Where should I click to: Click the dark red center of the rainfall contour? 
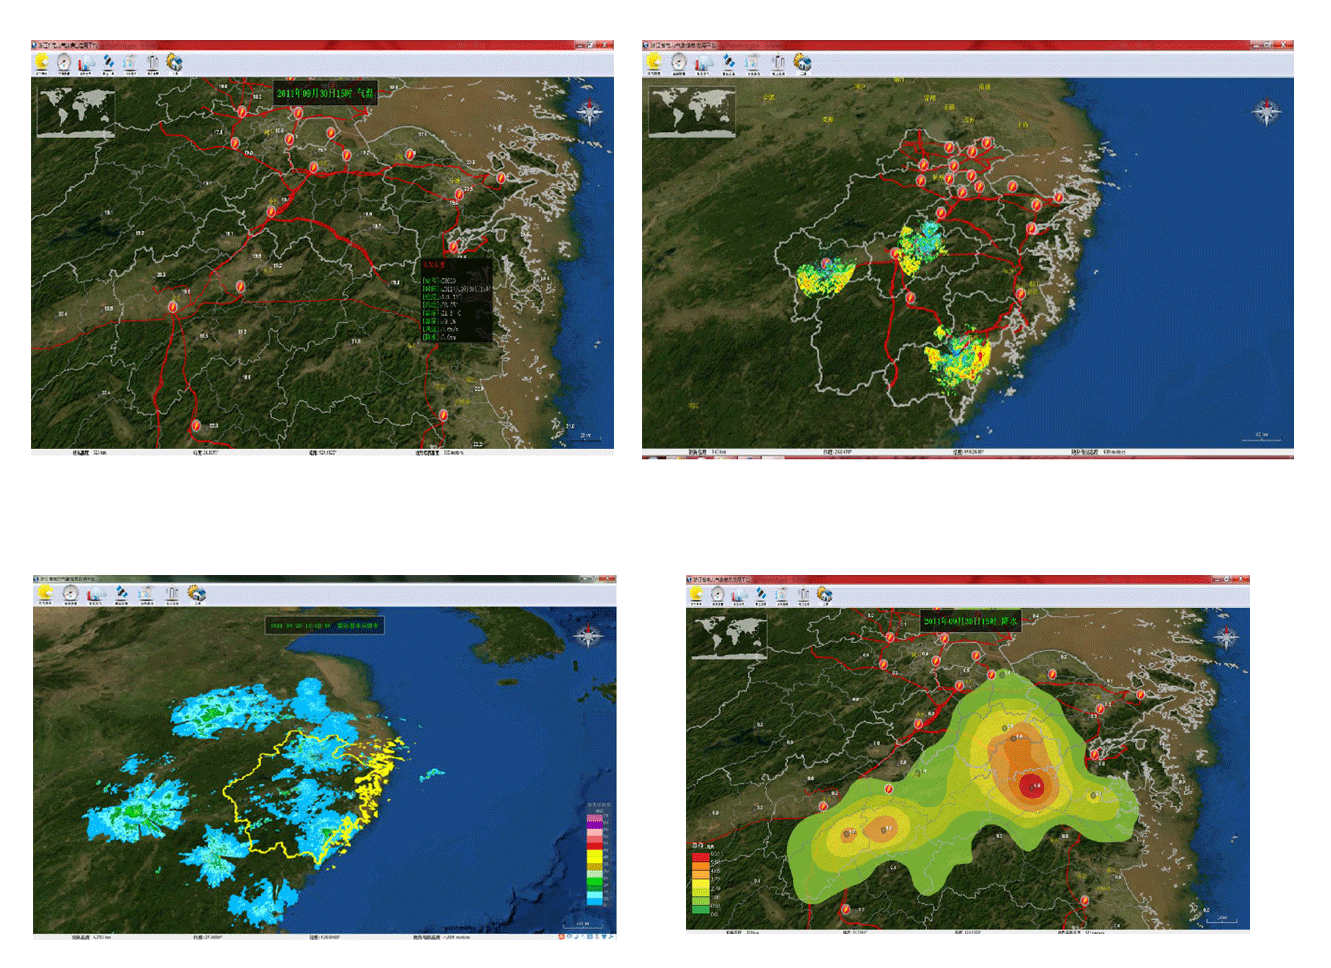click(x=1032, y=785)
